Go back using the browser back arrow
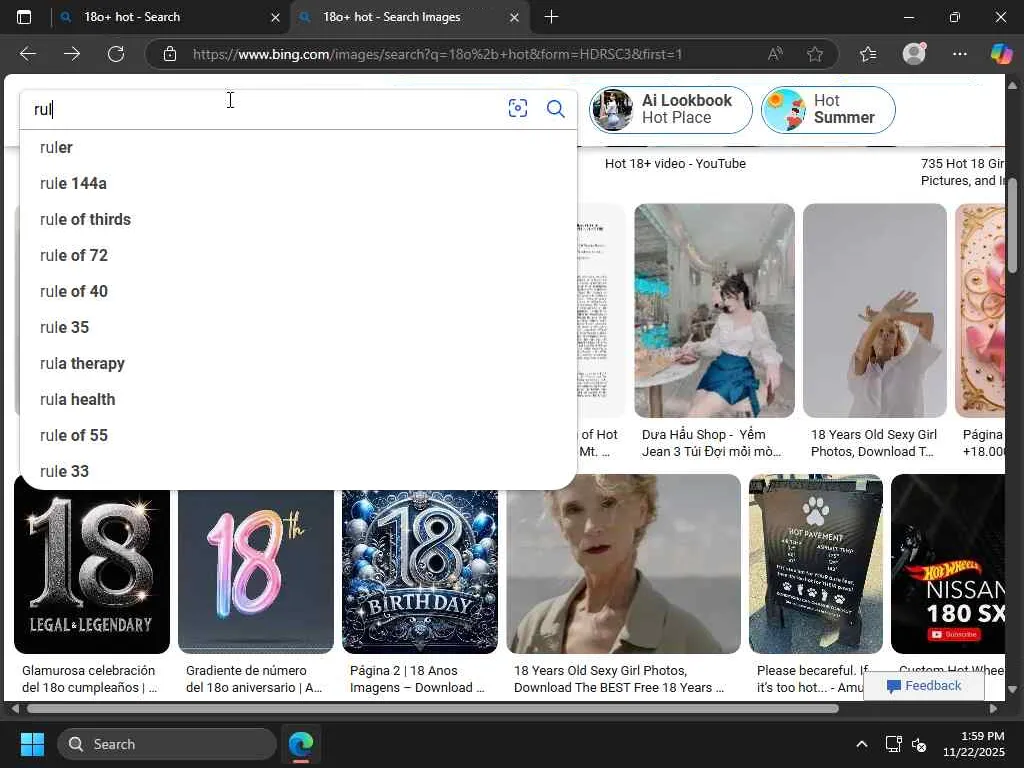Image resolution: width=1024 pixels, height=768 pixels. click(x=27, y=54)
